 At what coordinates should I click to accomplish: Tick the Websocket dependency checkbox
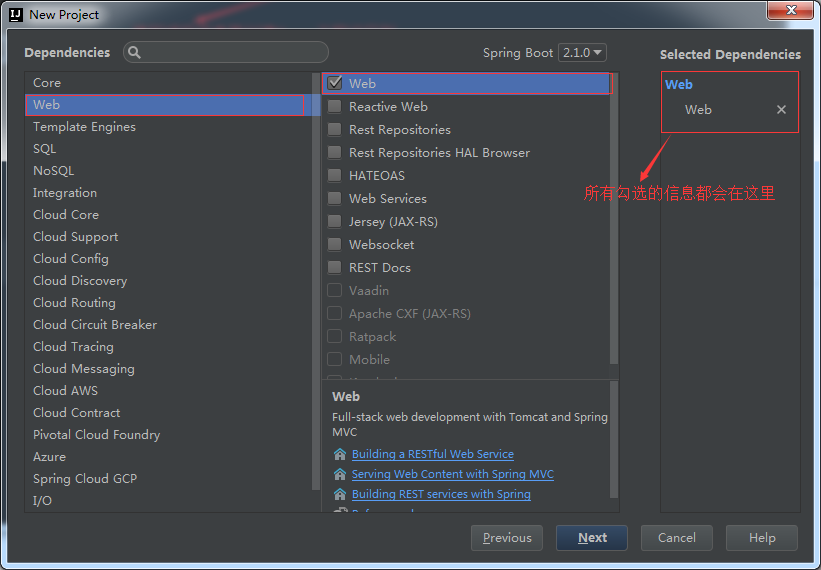(335, 245)
